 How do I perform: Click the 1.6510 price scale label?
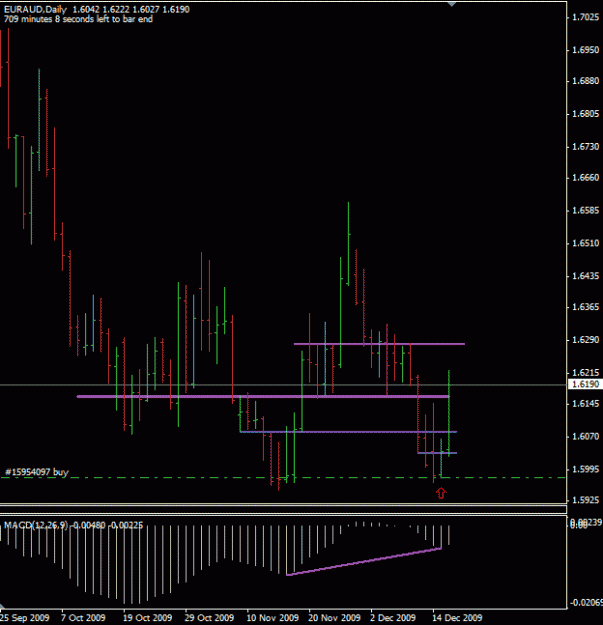point(585,243)
